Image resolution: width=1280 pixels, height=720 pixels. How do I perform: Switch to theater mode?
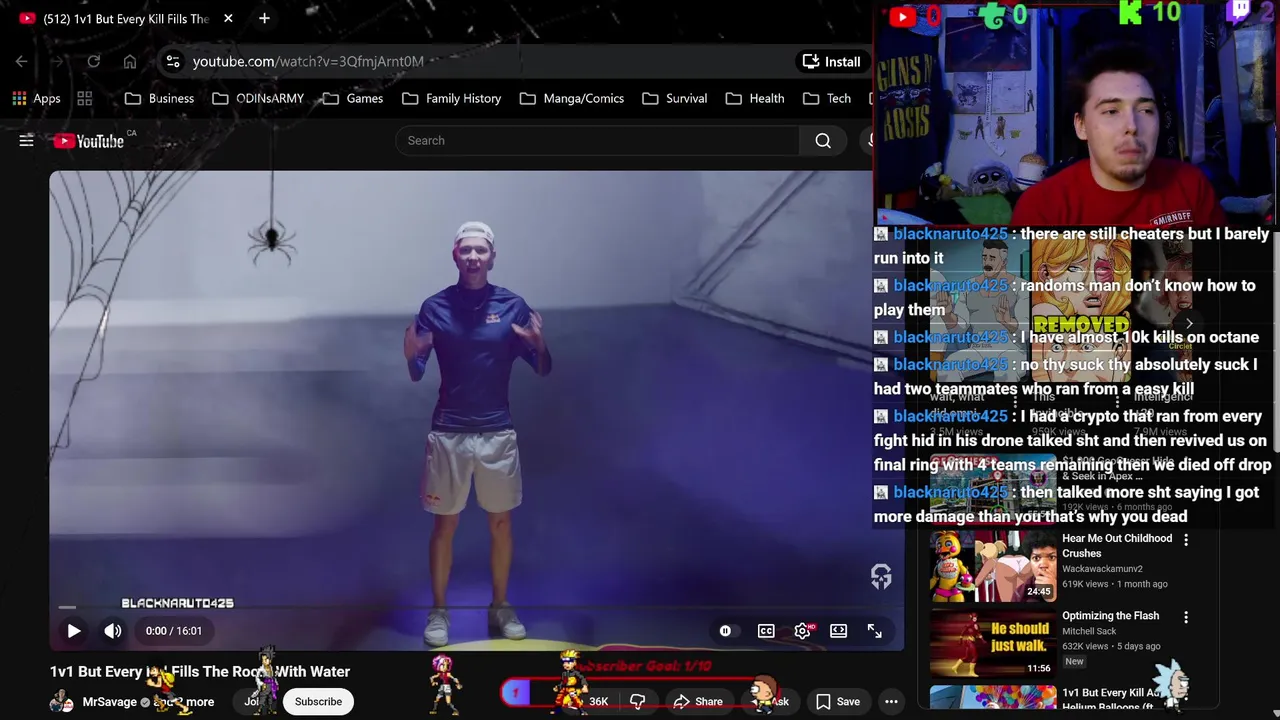[839, 631]
